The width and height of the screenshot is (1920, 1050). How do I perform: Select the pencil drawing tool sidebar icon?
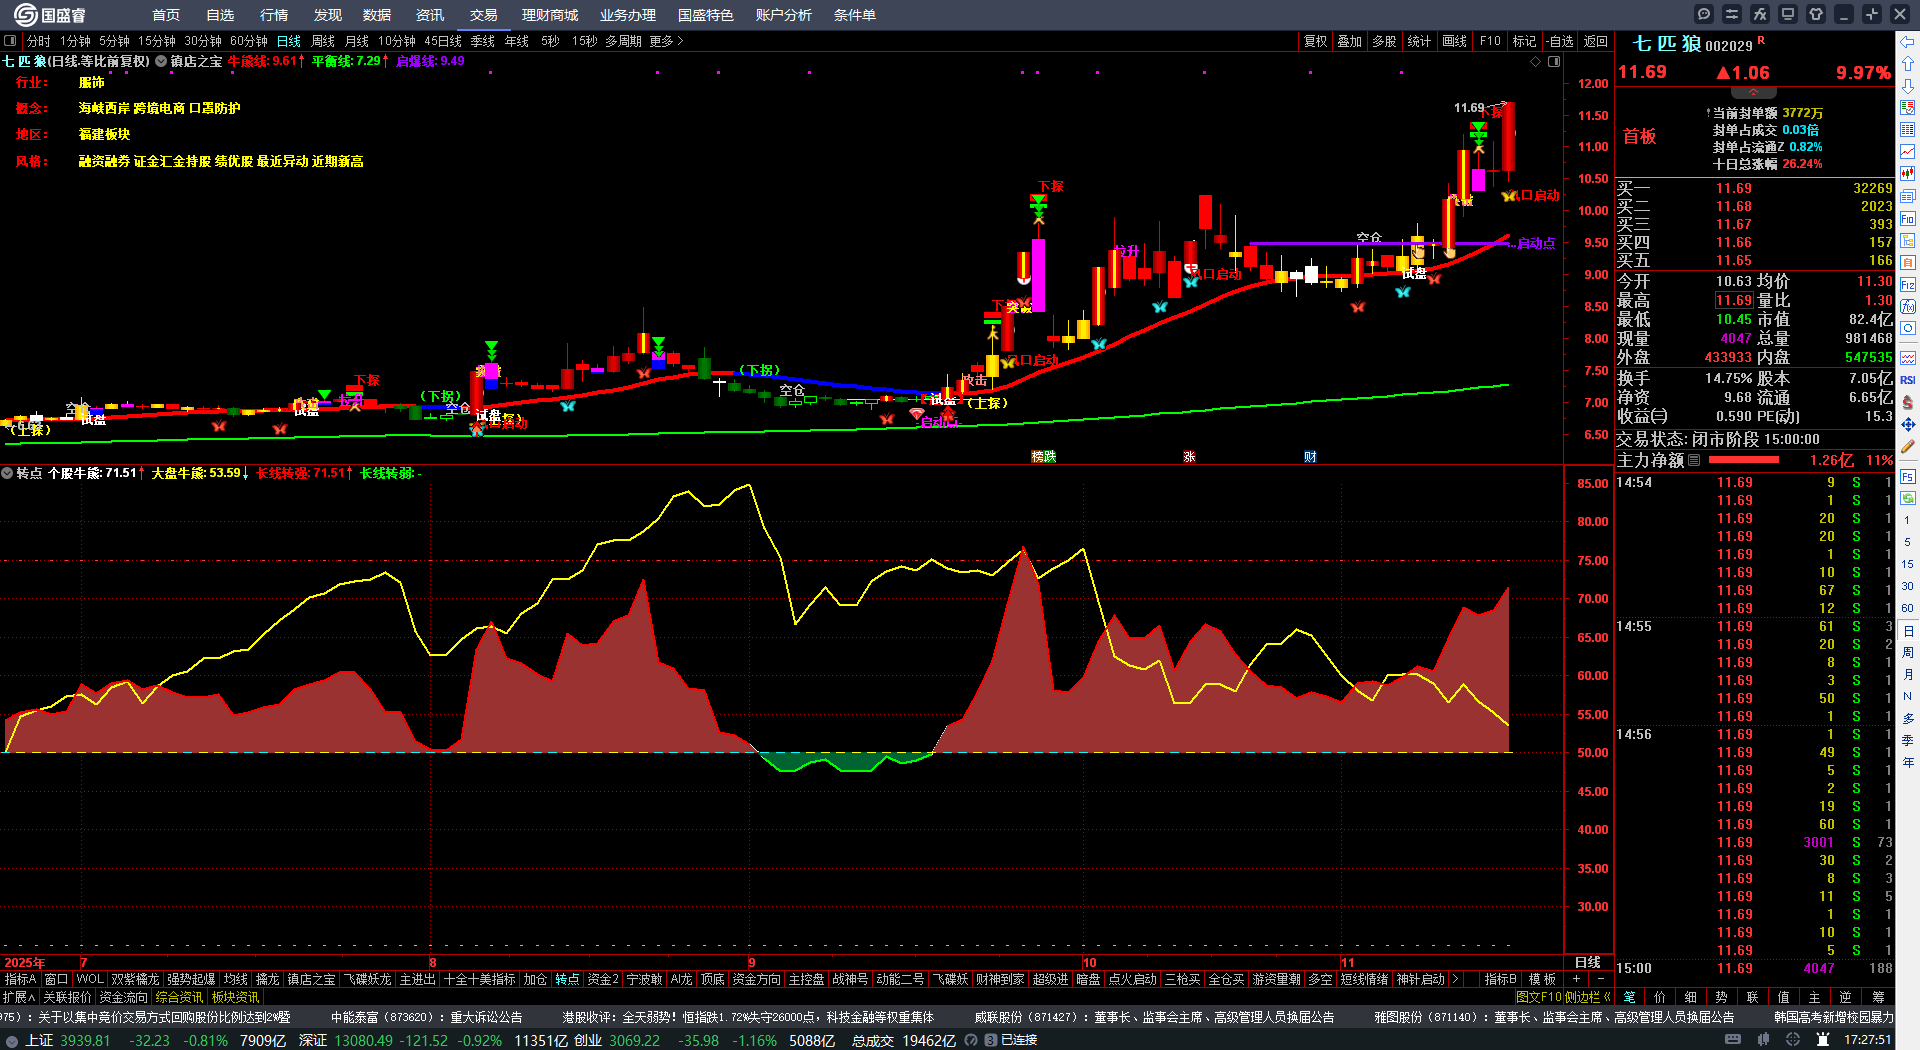(x=1908, y=447)
